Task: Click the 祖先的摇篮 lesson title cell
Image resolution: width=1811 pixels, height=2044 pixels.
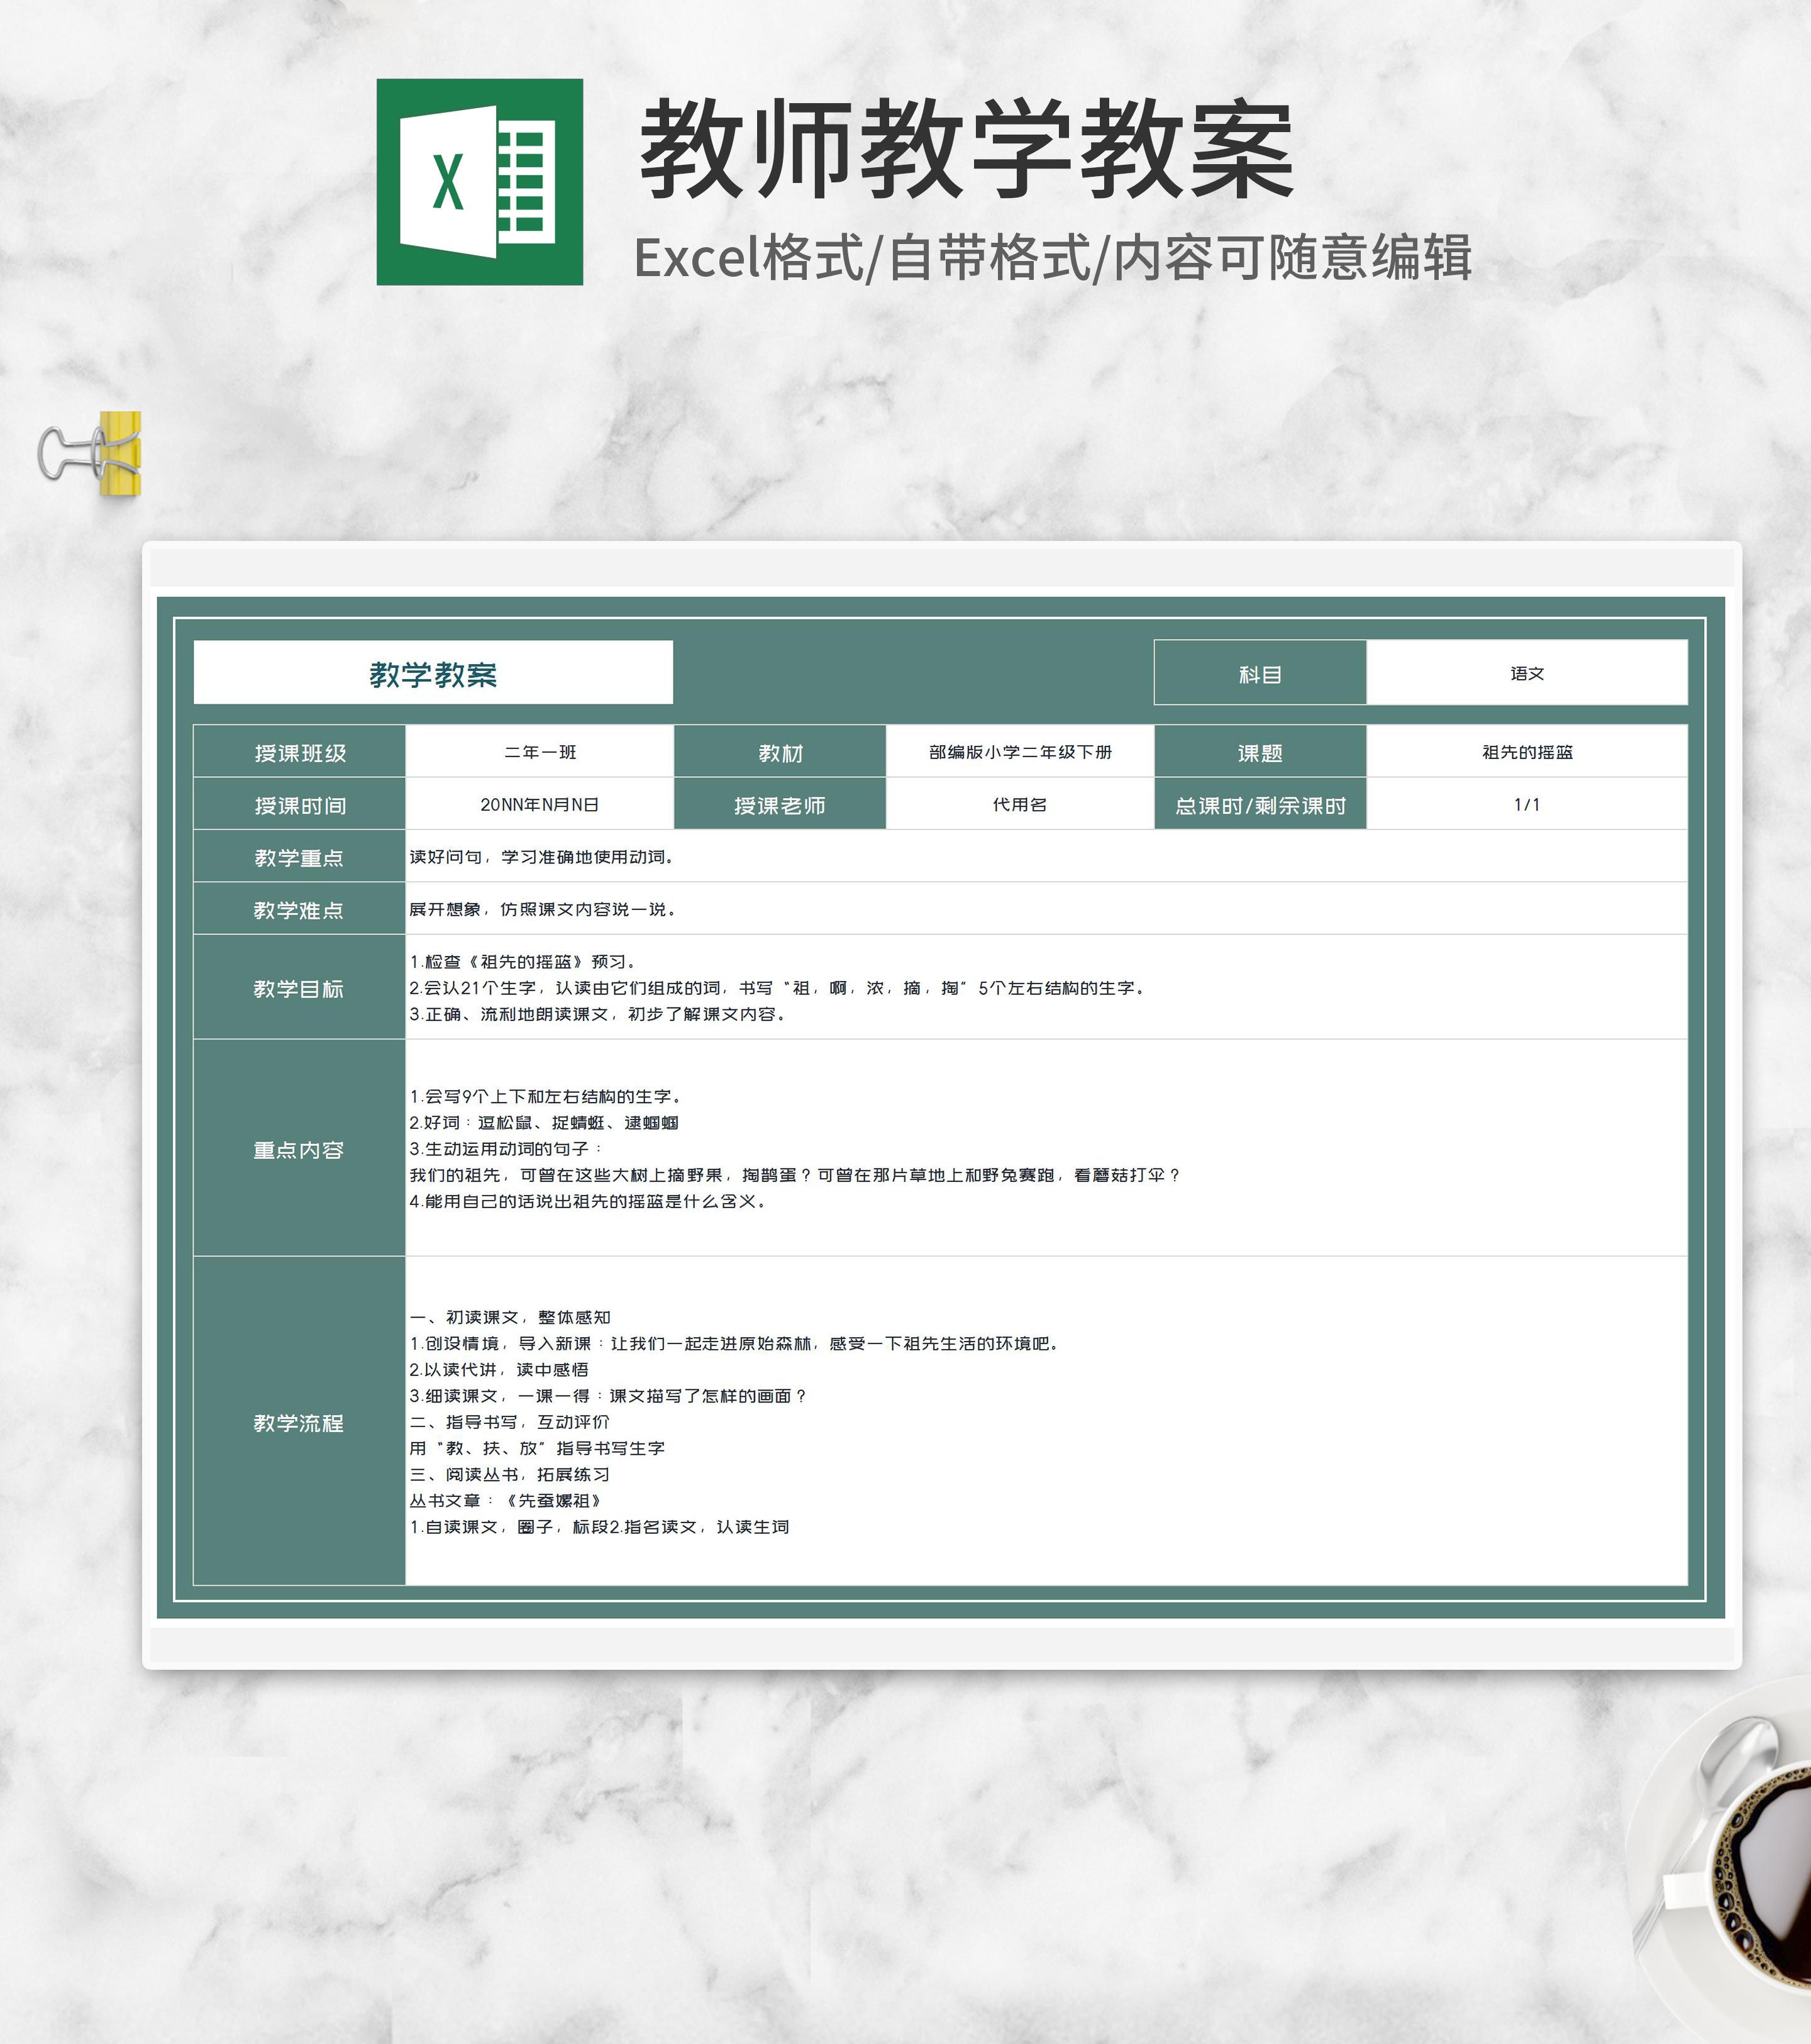Action: click(1526, 752)
